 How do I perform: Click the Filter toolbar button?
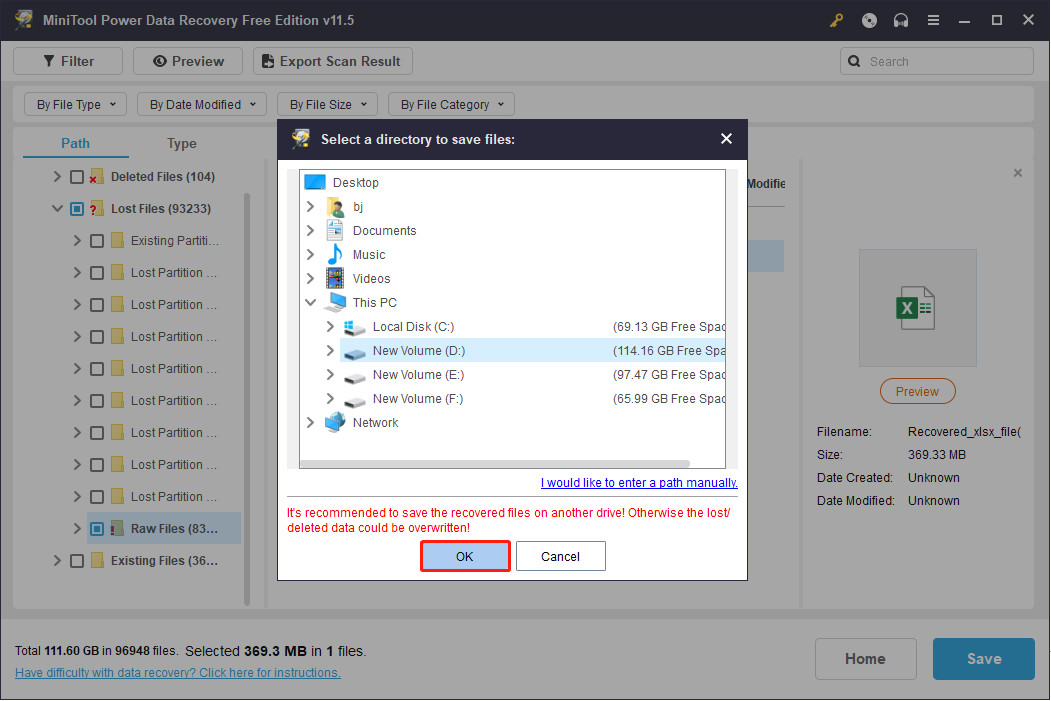click(x=68, y=61)
